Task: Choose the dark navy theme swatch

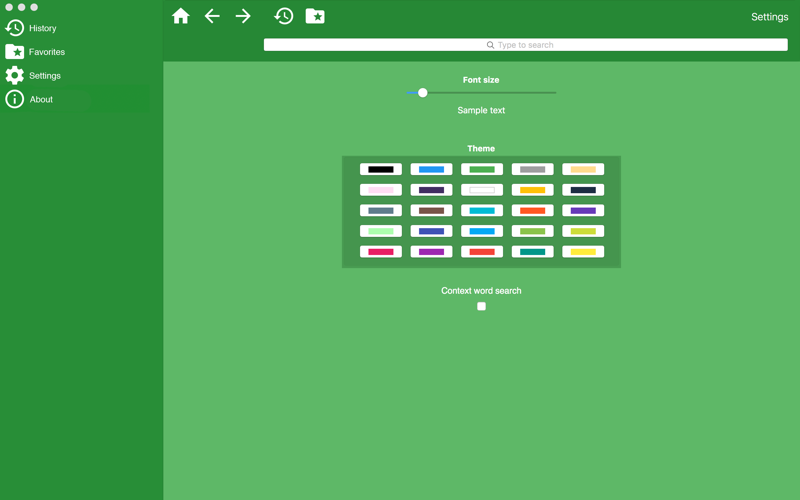Action: [x=583, y=190]
